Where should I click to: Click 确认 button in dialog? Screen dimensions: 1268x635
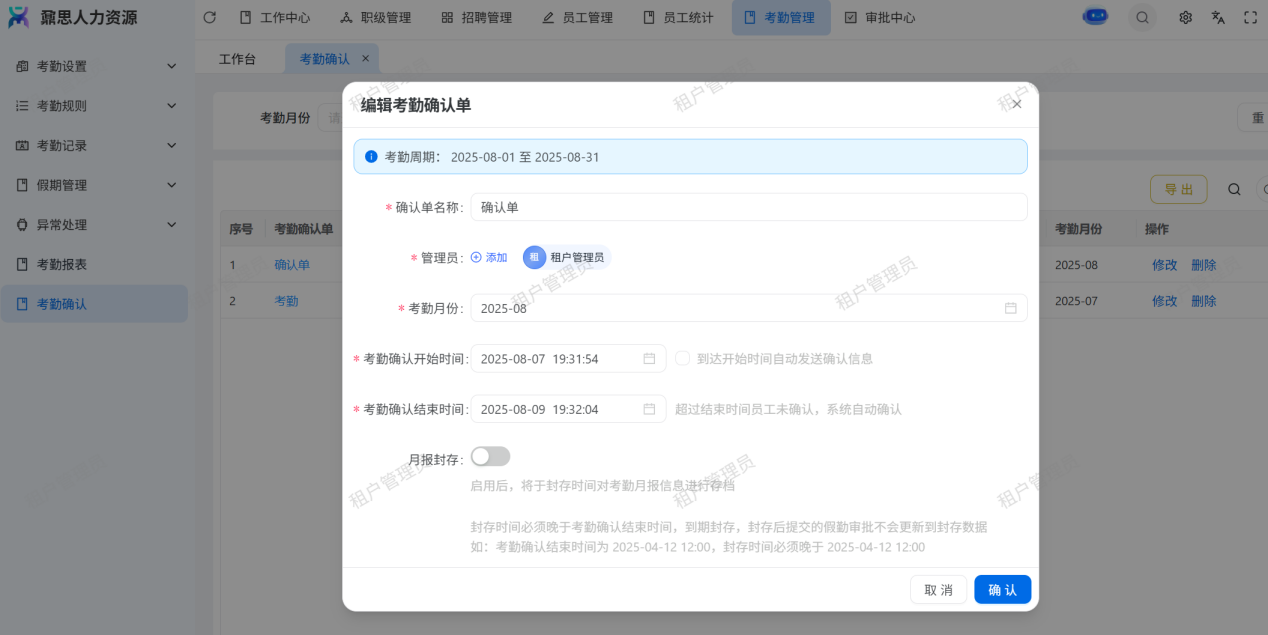(x=1002, y=590)
